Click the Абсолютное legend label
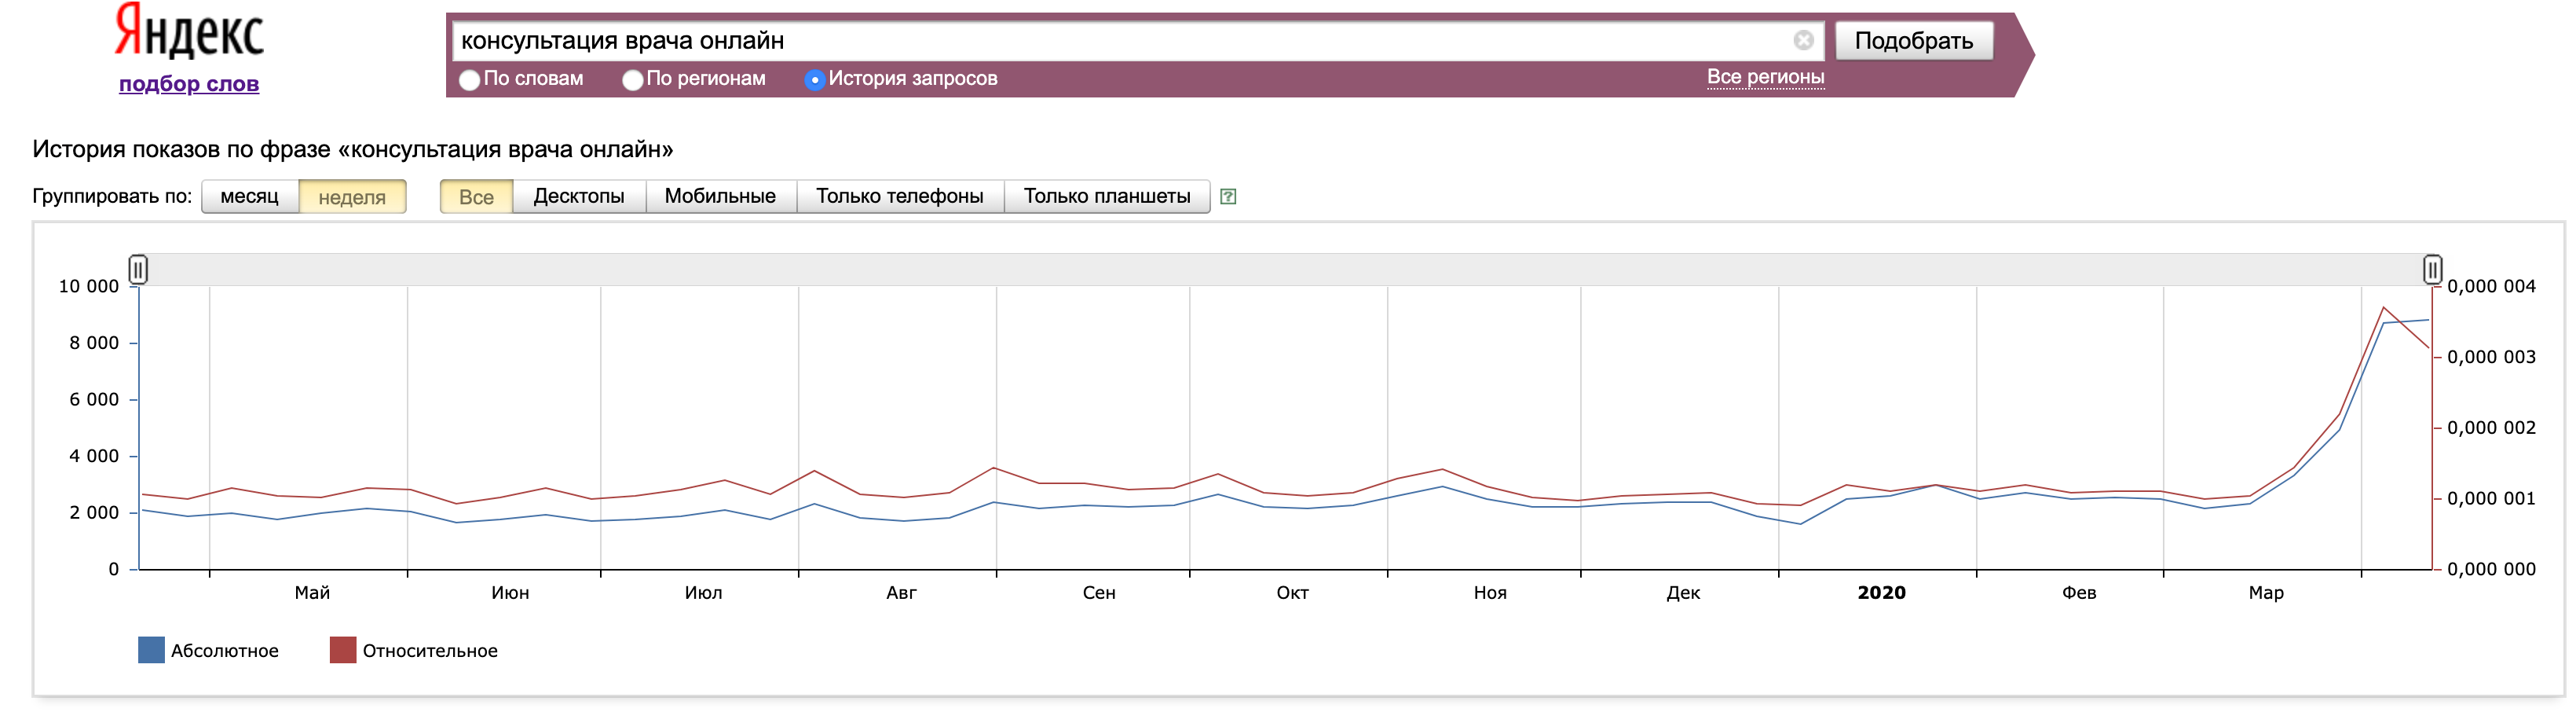The height and width of the screenshot is (712, 2576). pyautogui.click(x=225, y=651)
